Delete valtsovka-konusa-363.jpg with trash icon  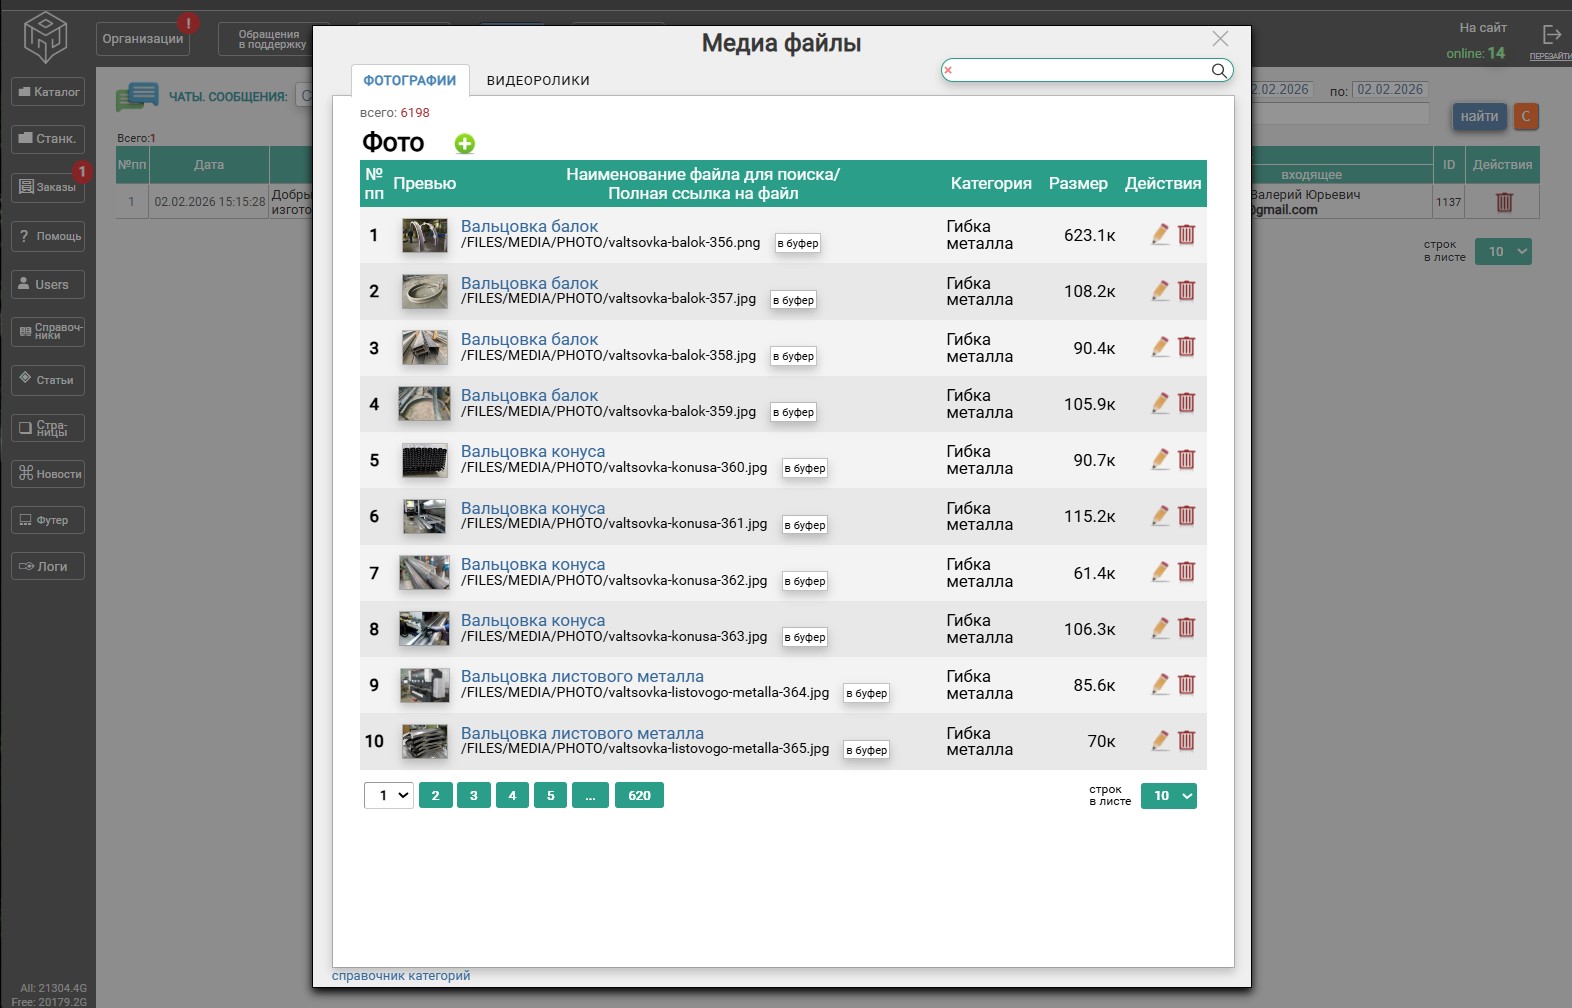point(1187,628)
